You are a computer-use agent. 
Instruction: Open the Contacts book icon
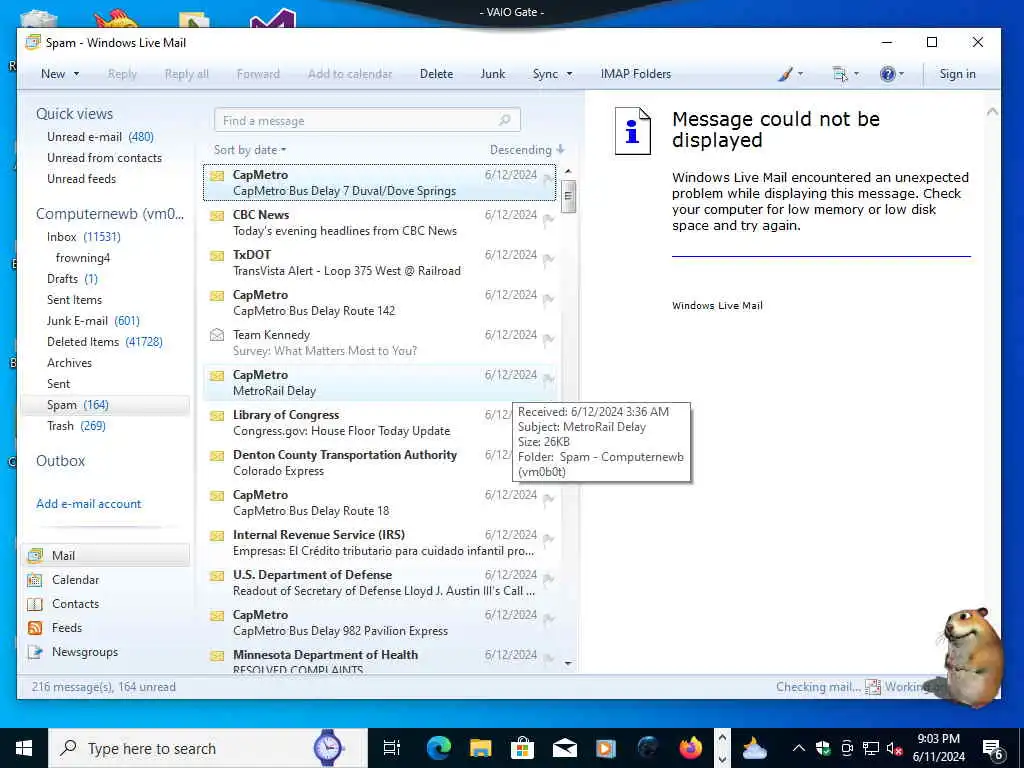click(35, 604)
